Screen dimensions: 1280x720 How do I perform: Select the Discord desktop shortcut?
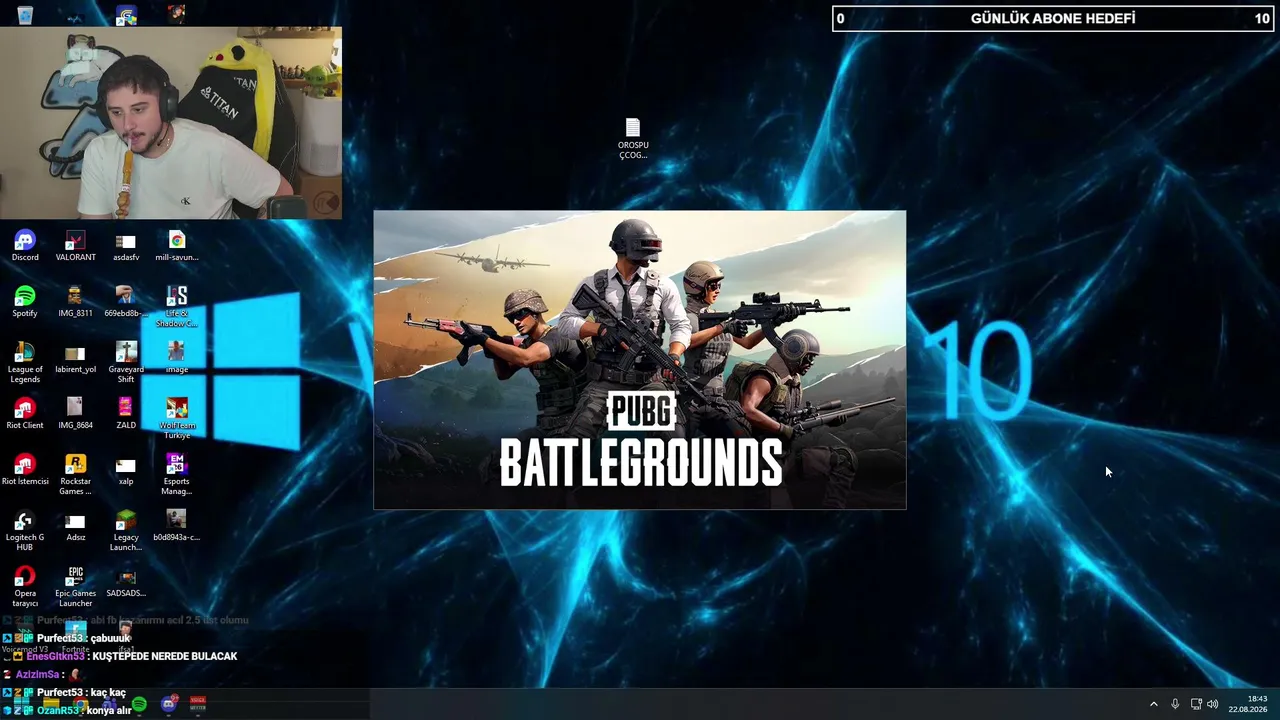(x=25, y=246)
